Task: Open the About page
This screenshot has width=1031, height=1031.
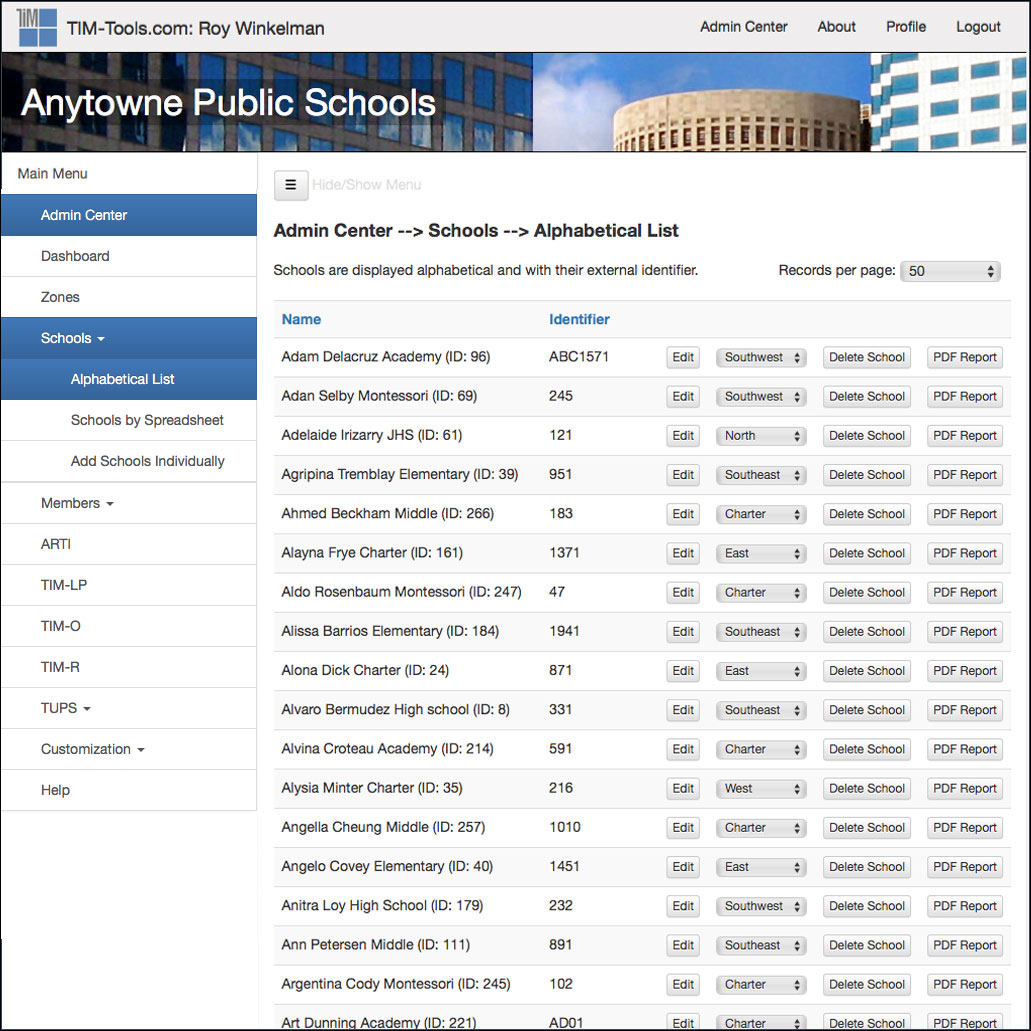Action: pos(836,27)
